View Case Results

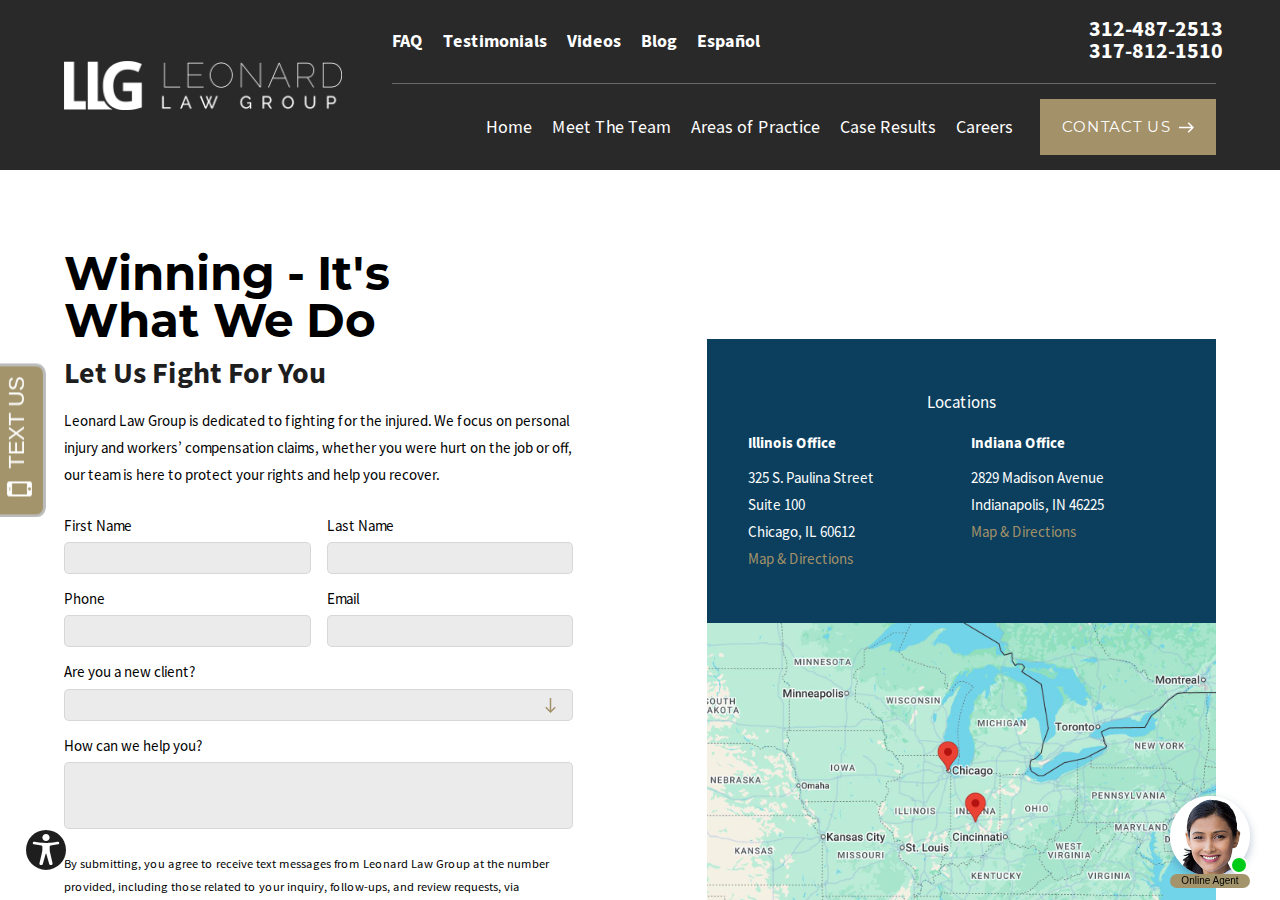click(x=888, y=127)
